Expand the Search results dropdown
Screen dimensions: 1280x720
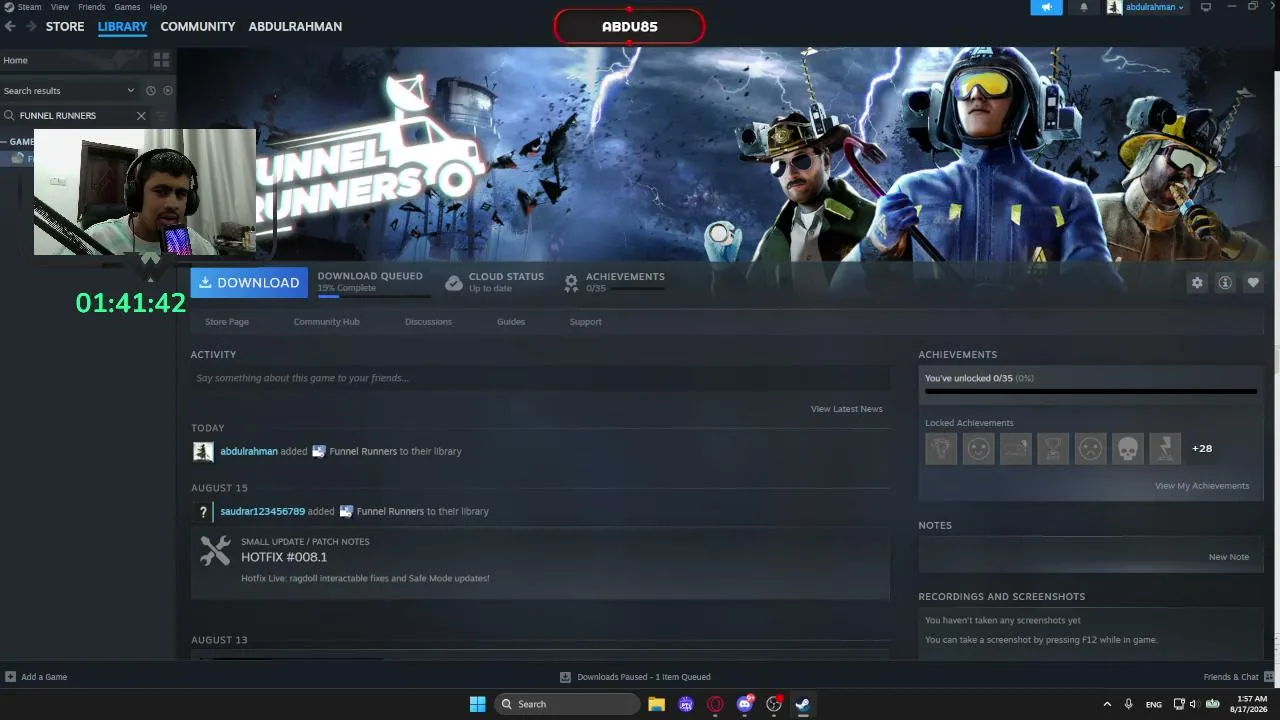click(69, 90)
